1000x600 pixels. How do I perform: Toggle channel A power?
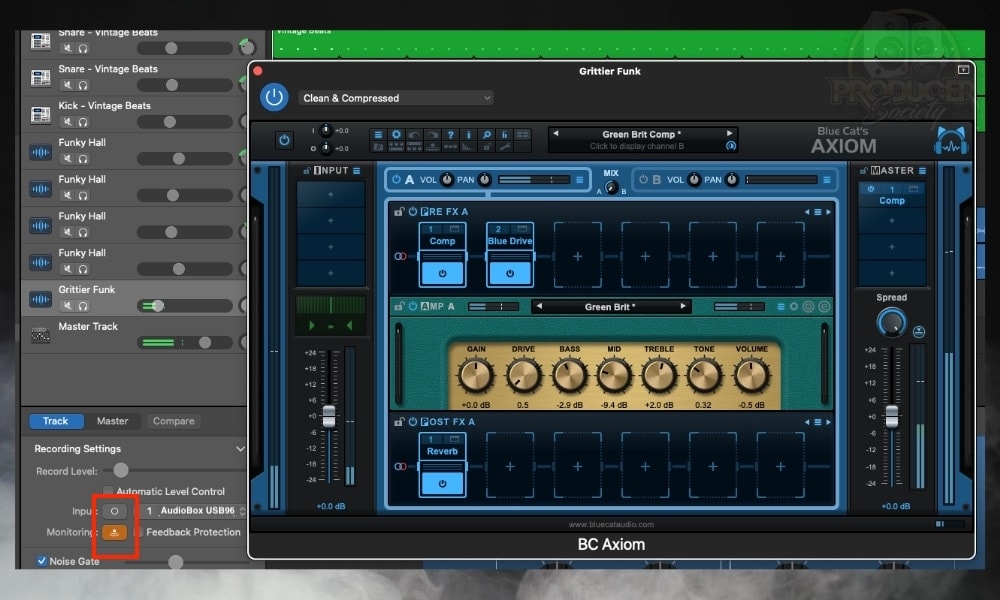click(x=396, y=180)
